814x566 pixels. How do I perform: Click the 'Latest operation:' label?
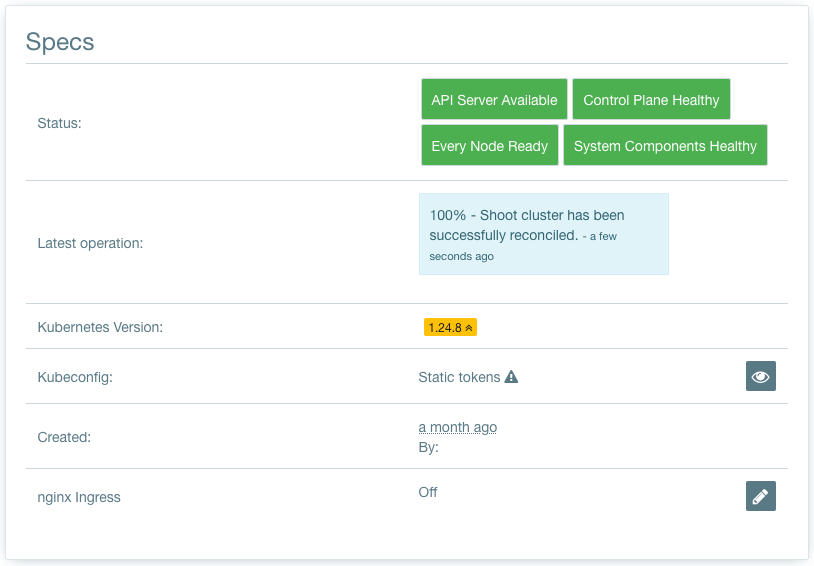pos(90,243)
